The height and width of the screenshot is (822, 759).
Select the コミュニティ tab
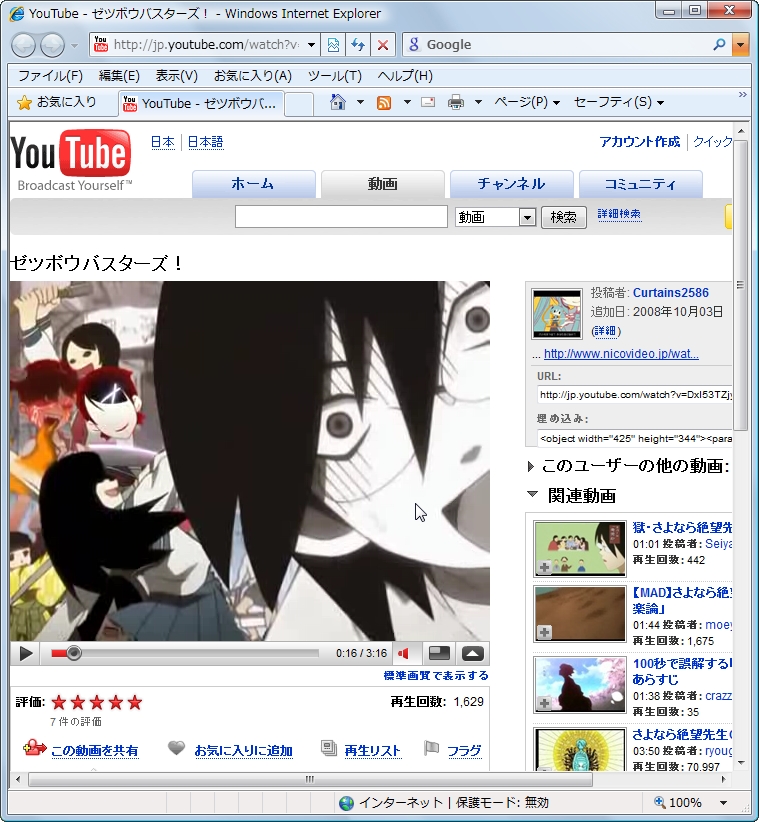641,184
